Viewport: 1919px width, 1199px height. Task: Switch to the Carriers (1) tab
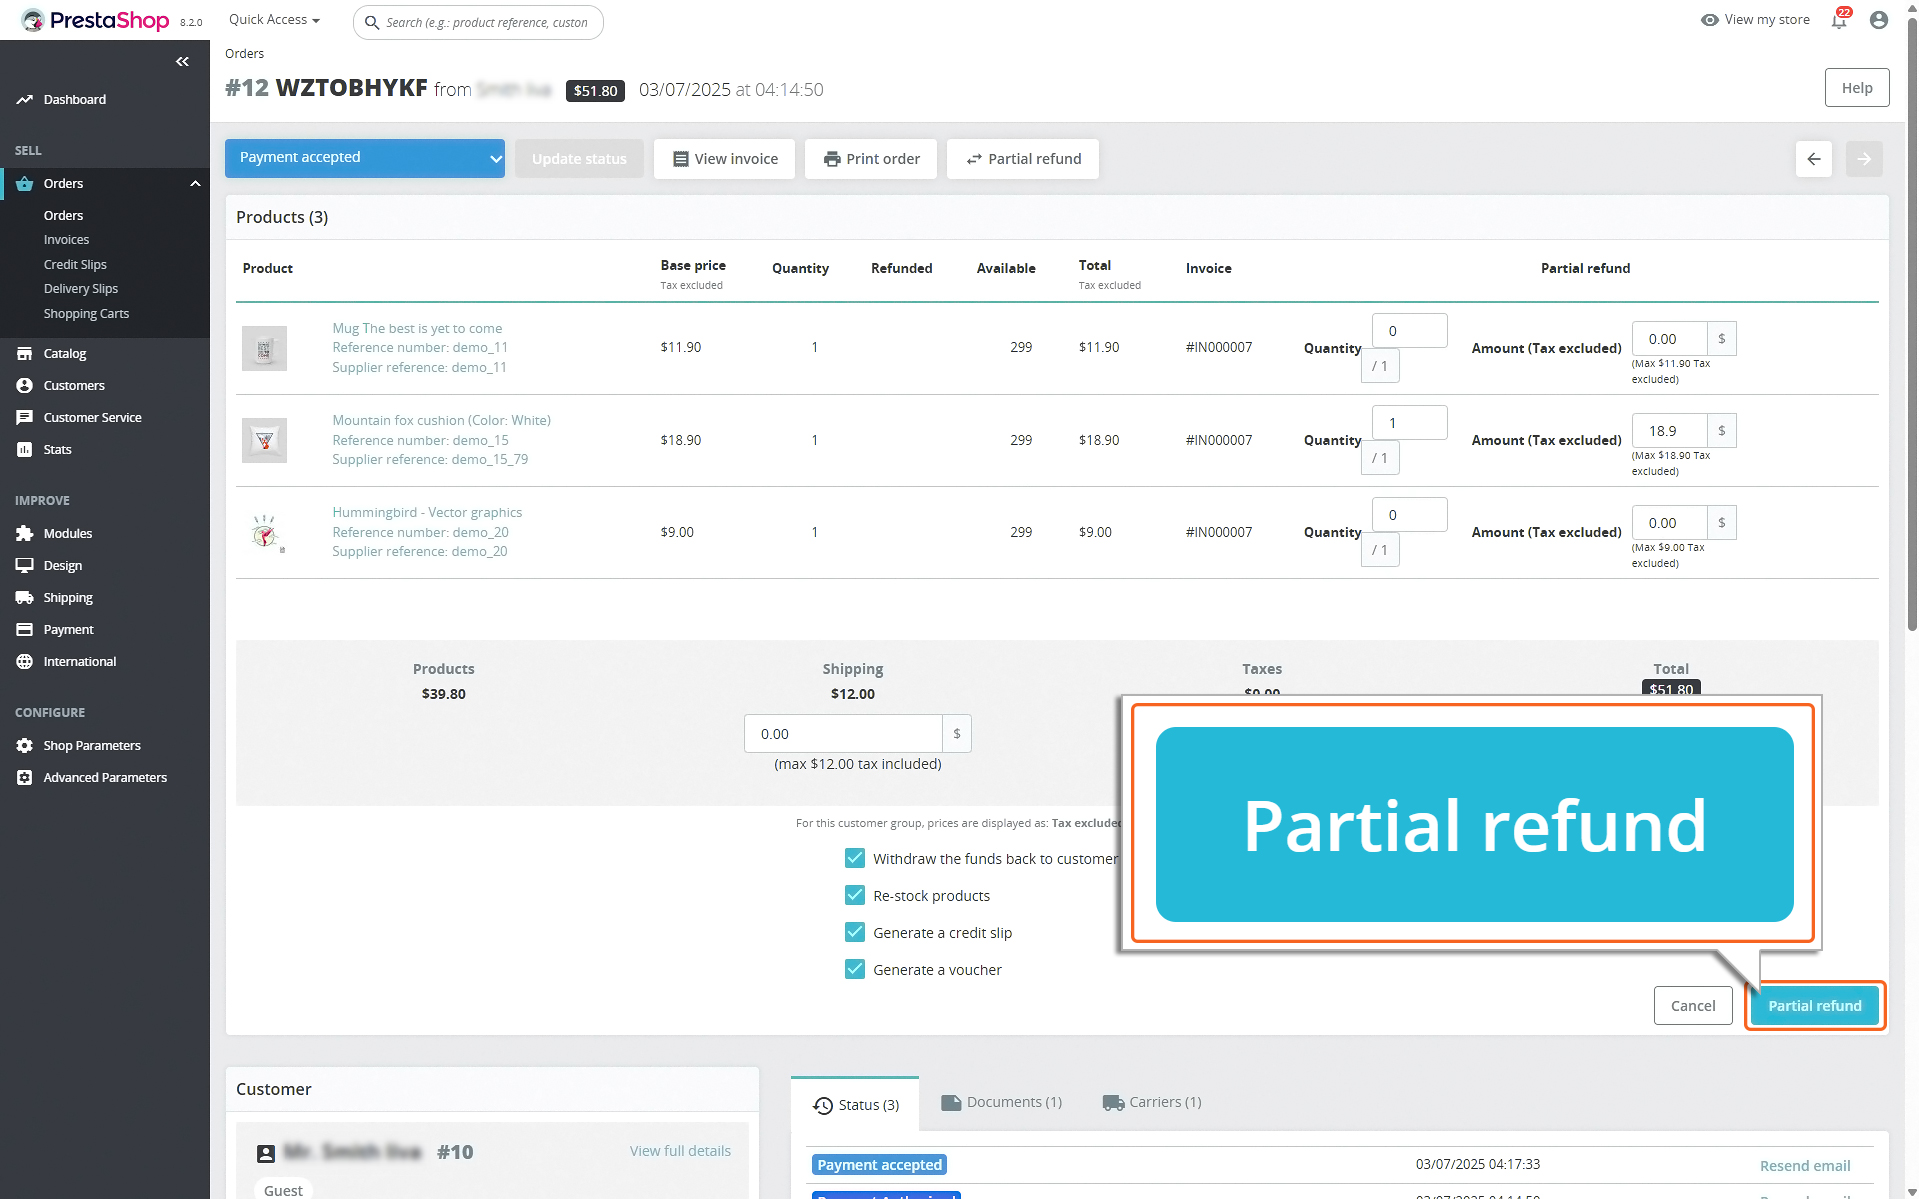[1152, 1102]
